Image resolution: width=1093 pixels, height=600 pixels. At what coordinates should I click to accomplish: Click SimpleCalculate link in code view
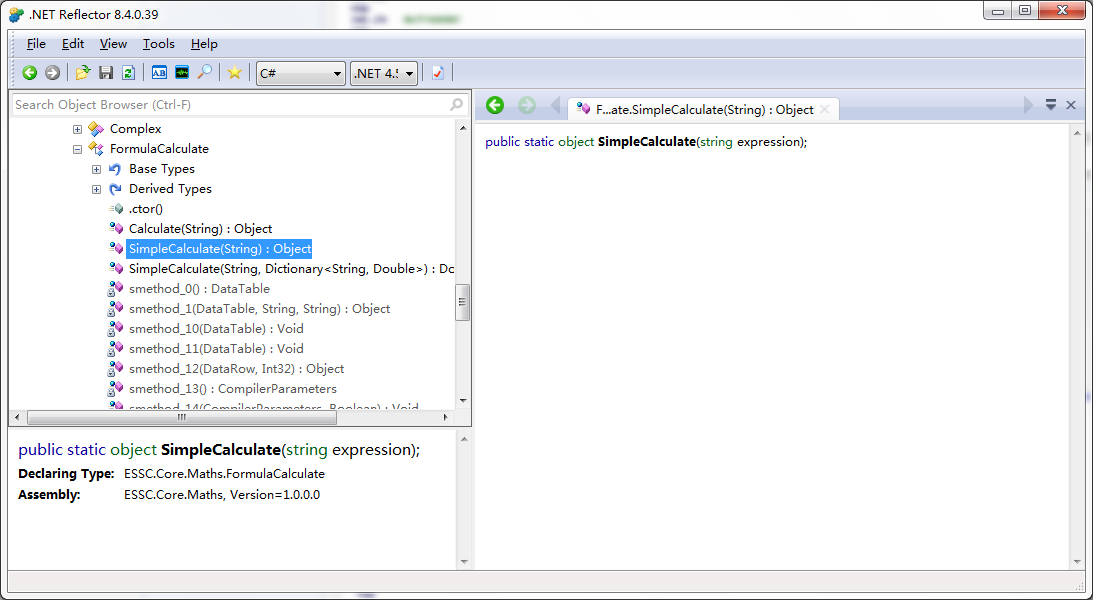click(647, 142)
